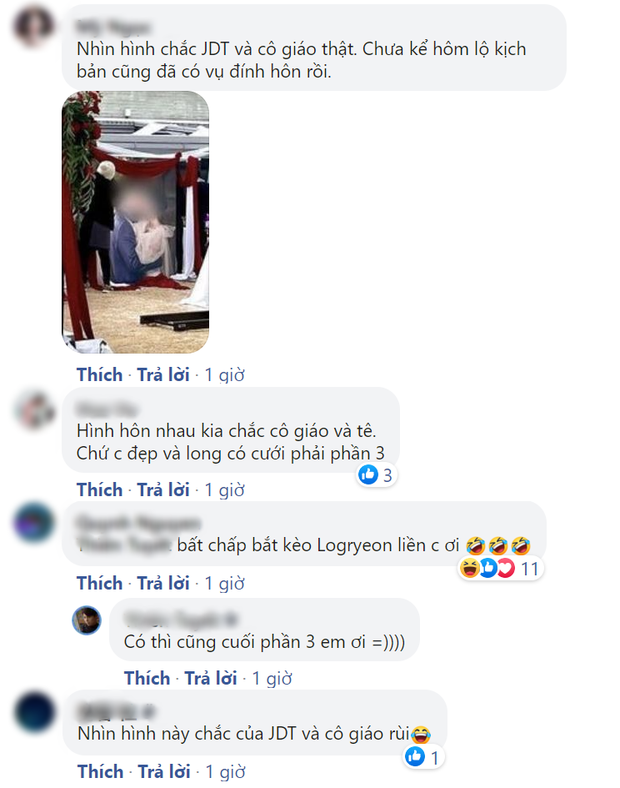The image size is (620, 788).
Task: Click Thích under the last JDT comment
Action: tap(100, 771)
